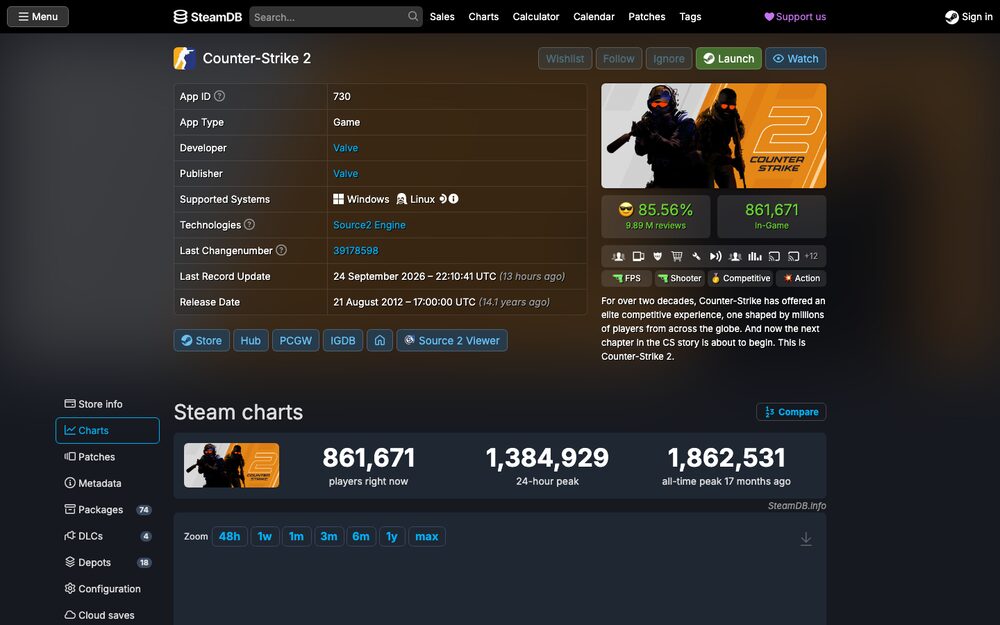Open changenumber 39178598 link
Screen dimensions: 1000x625
tap(356, 251)
